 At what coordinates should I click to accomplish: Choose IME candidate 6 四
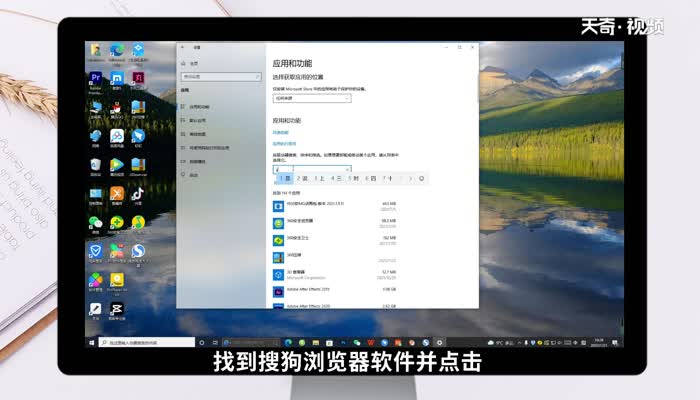371,179
